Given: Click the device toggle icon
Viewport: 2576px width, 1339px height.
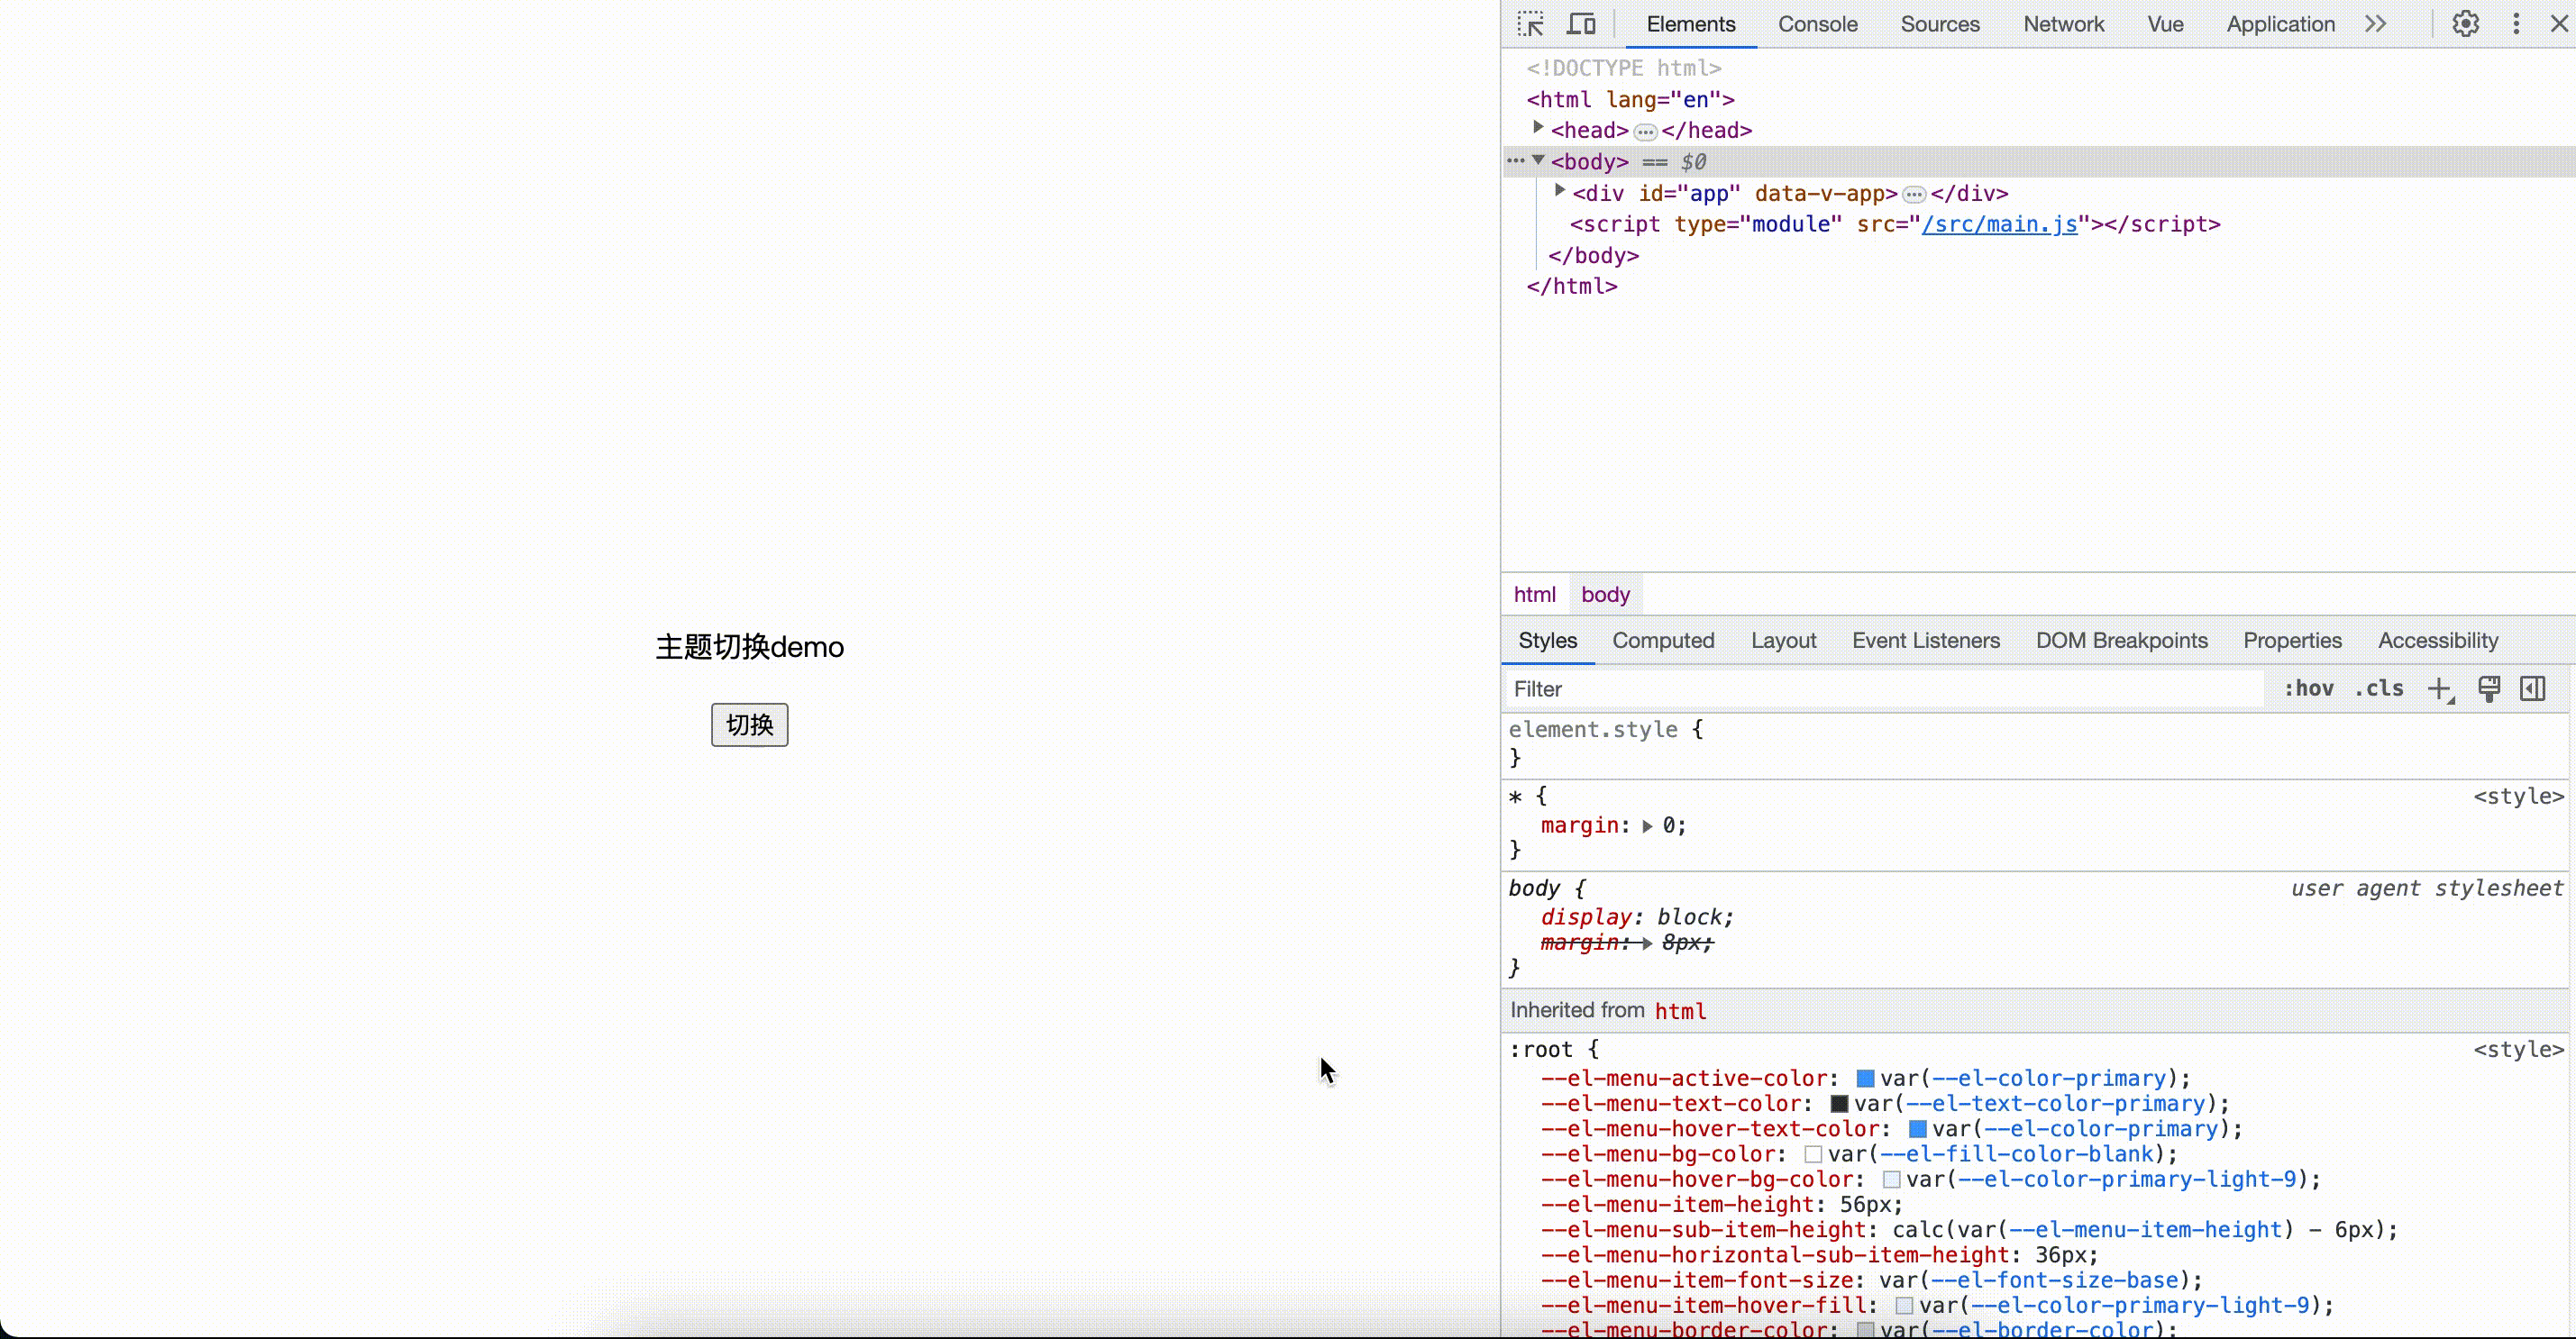Looking at the screenshot, I should 1579,23.
